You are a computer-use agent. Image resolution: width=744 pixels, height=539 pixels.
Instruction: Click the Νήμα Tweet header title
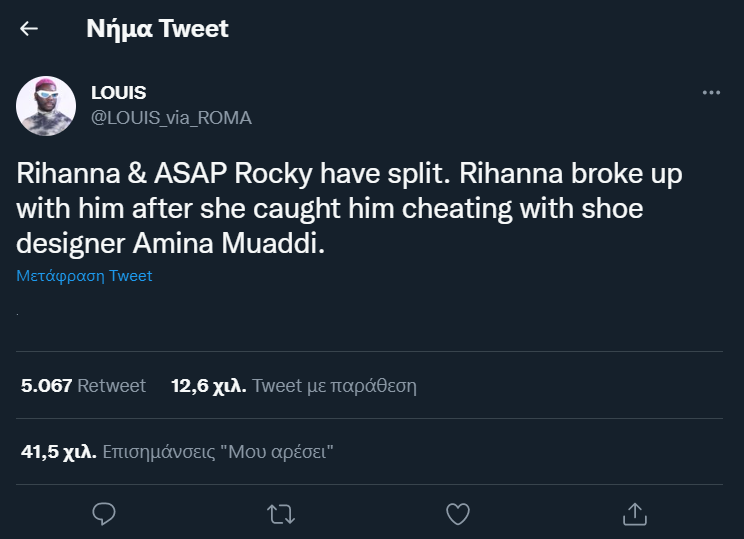(158, 29)
